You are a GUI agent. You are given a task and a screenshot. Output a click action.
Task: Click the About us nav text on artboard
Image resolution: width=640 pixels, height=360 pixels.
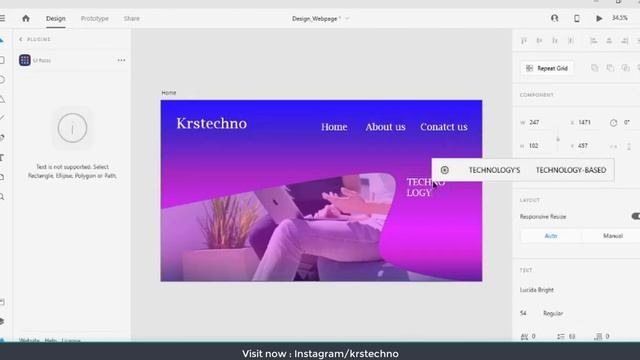pyautogui.click(x=385, y=127)
